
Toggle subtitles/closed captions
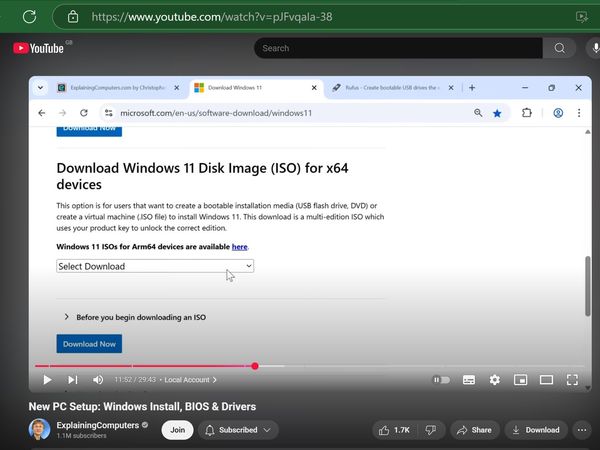point(469,380)
